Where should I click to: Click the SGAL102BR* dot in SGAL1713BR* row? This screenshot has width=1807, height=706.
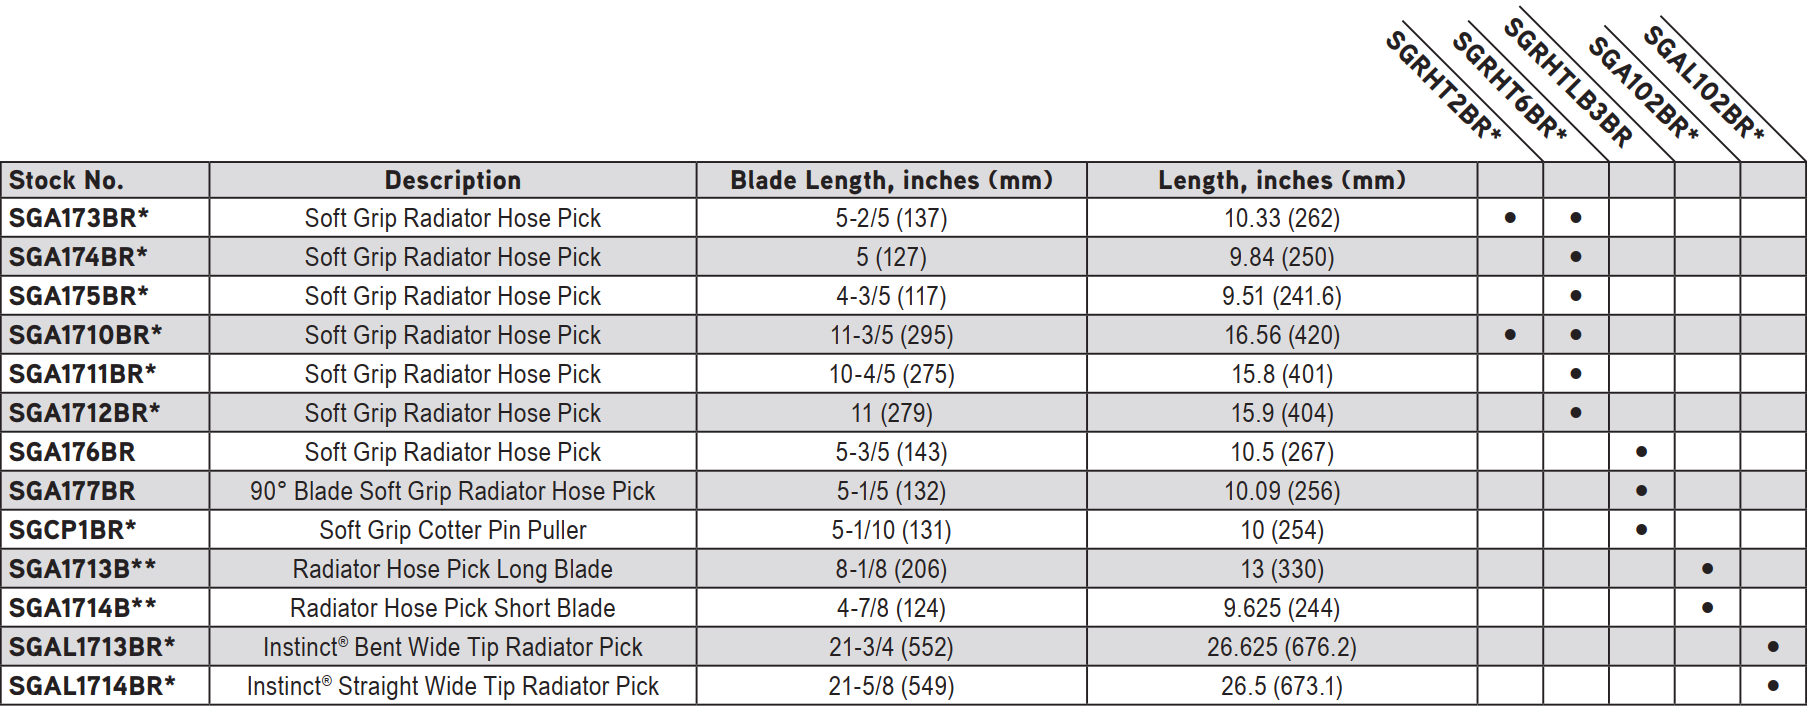[1773, 647]
